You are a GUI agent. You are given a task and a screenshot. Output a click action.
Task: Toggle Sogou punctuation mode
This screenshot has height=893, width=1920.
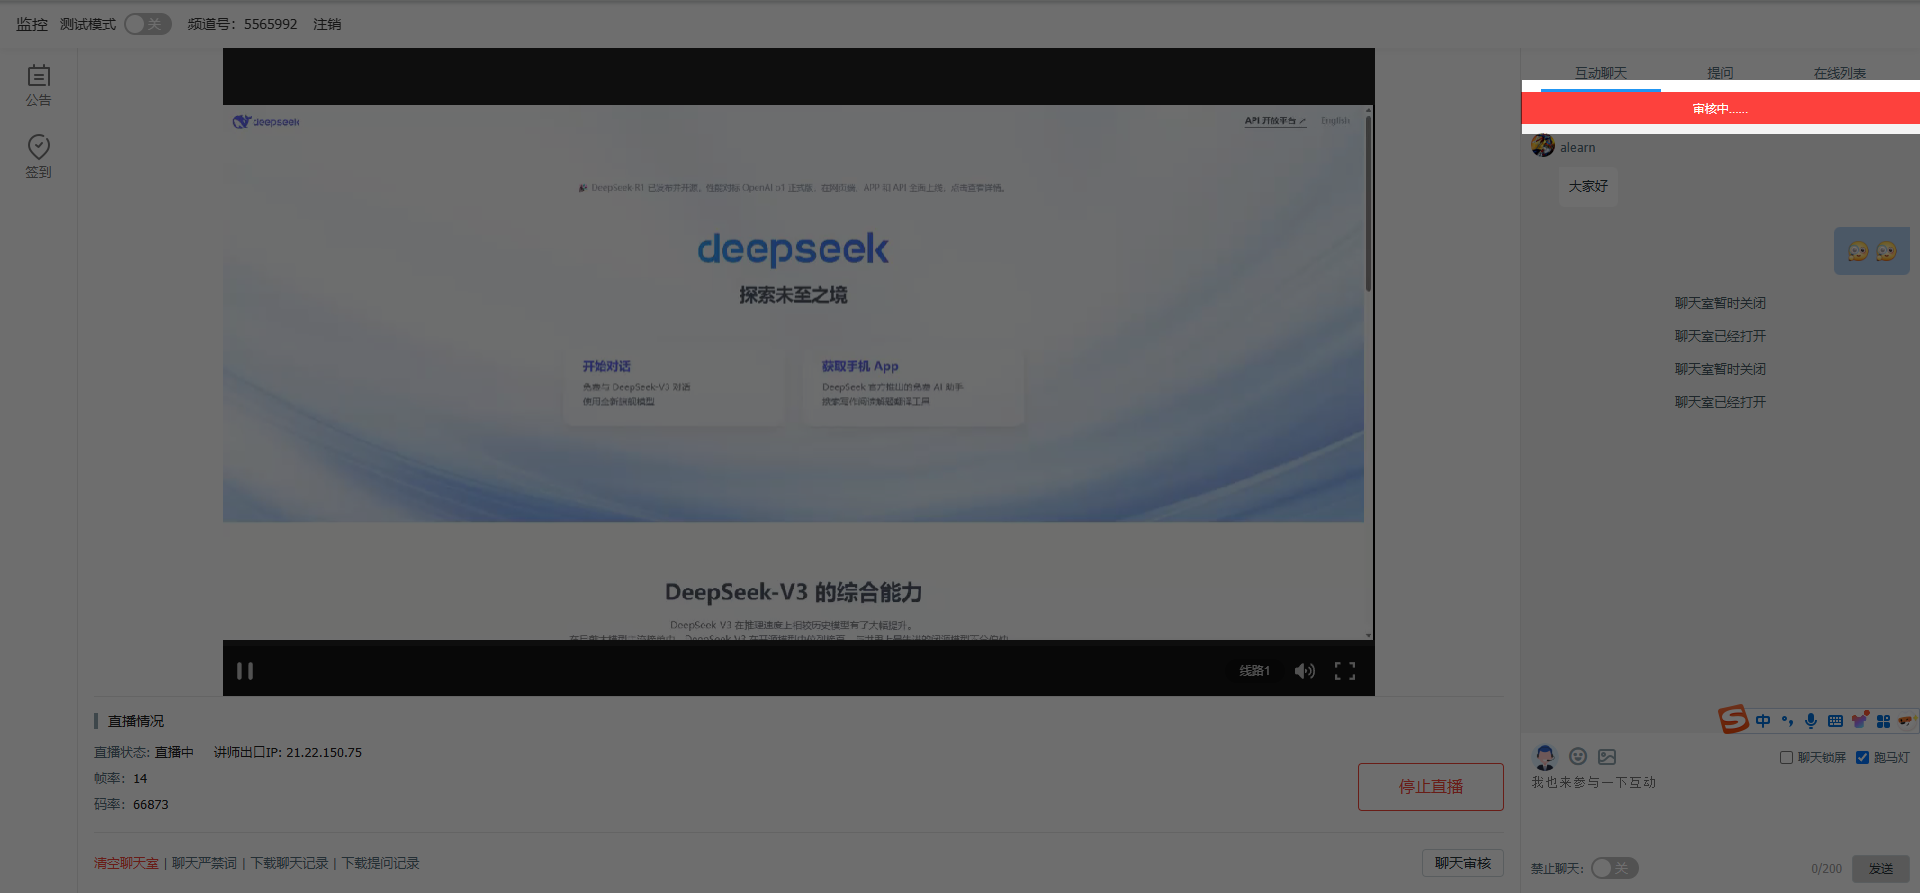pos(1787,721)
